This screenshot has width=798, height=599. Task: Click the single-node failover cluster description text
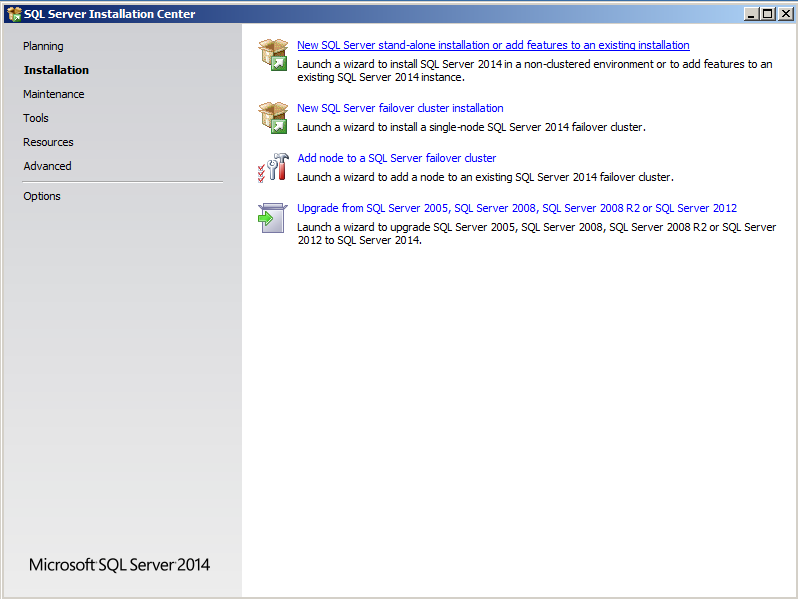[471, 127]
